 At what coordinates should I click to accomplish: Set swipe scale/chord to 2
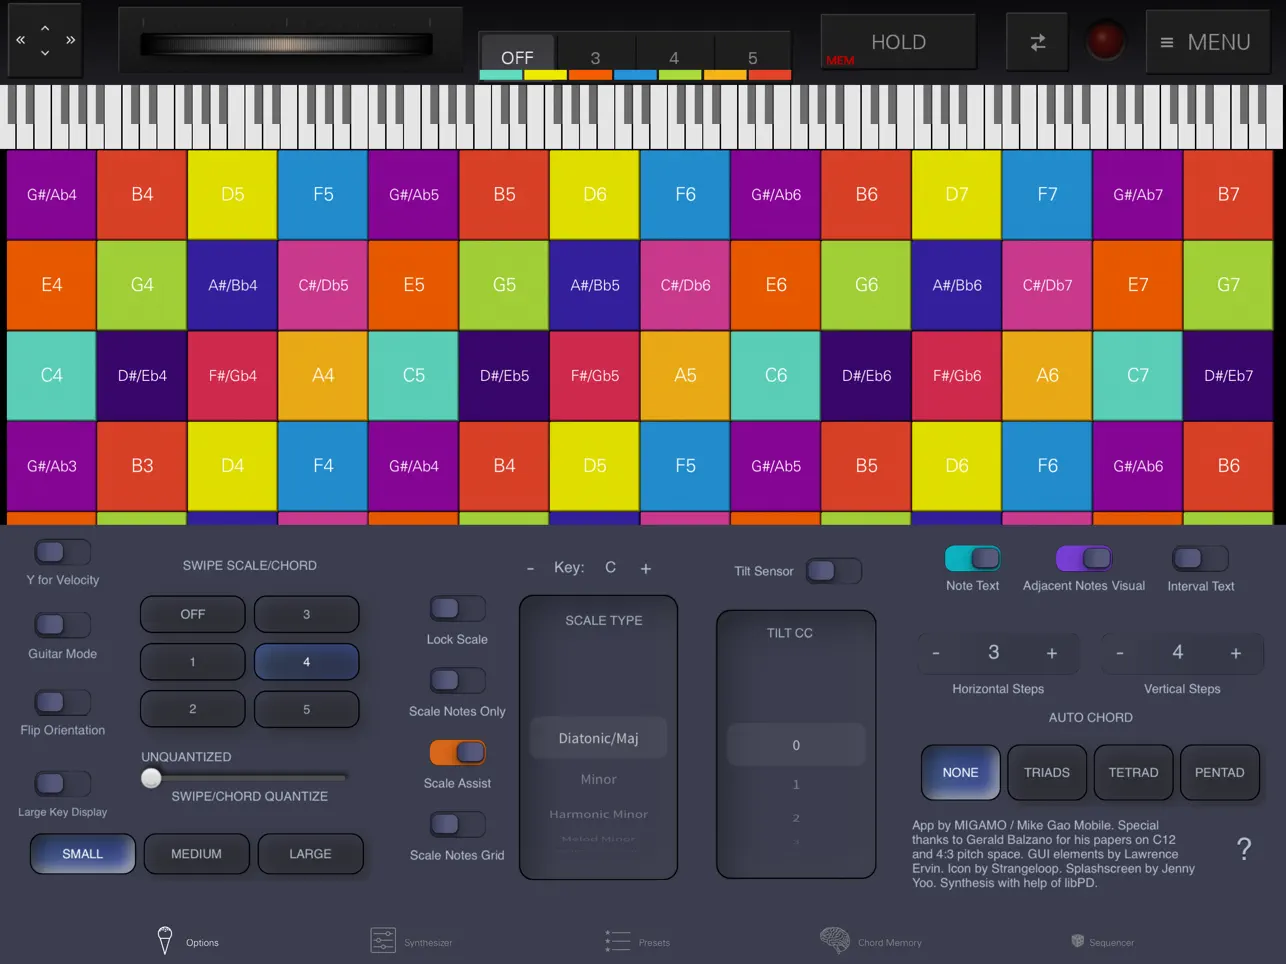pos(193,709)
